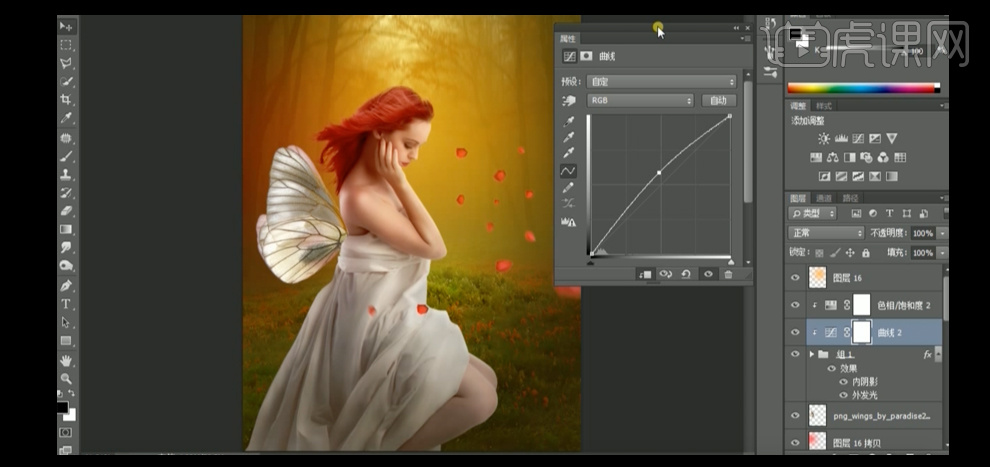Image resolution: width=990 pixels, height=467 pixels.
Task: Add a Vibrance adjustment
Action: tap(892, 138)
